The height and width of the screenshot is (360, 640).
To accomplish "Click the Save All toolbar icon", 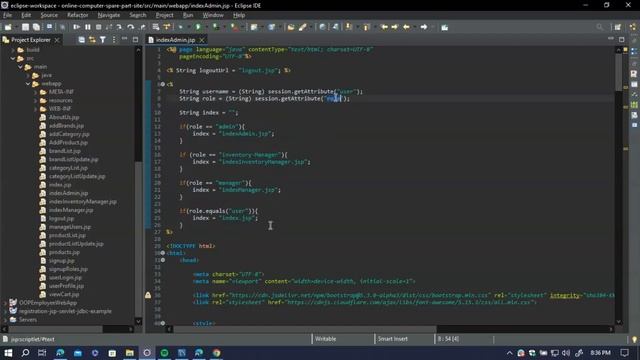I will pyautogui.click(x=36, y=27).
